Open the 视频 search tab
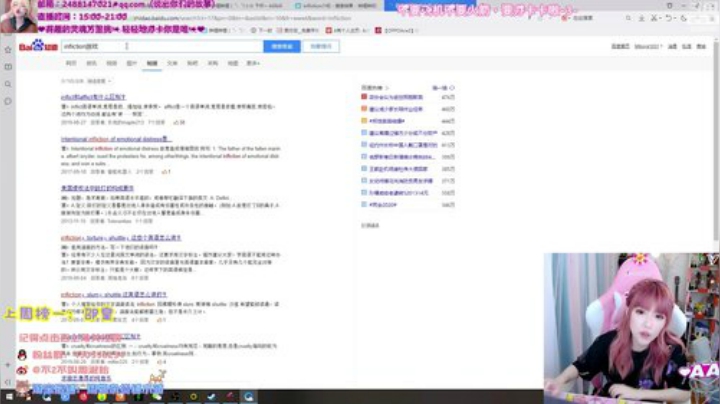Screen dimensions: 720x404 coord(112,63)
